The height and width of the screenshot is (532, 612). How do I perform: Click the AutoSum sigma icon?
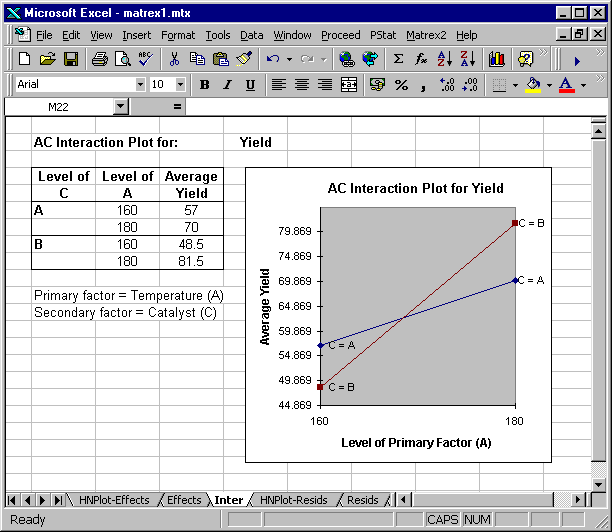point(398,59)
